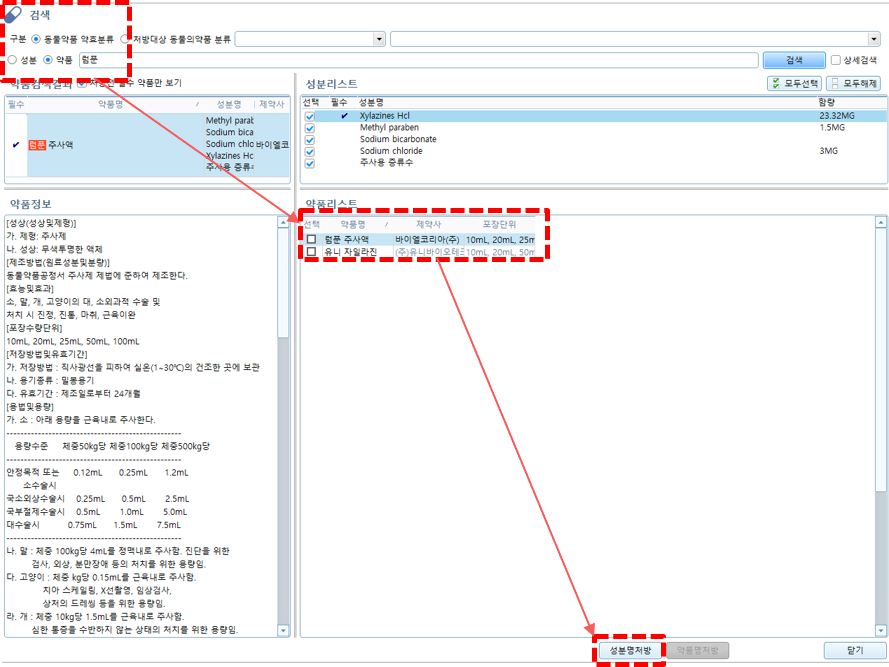Select the 동물약품 약효분류 radio button

coord(36,39)
